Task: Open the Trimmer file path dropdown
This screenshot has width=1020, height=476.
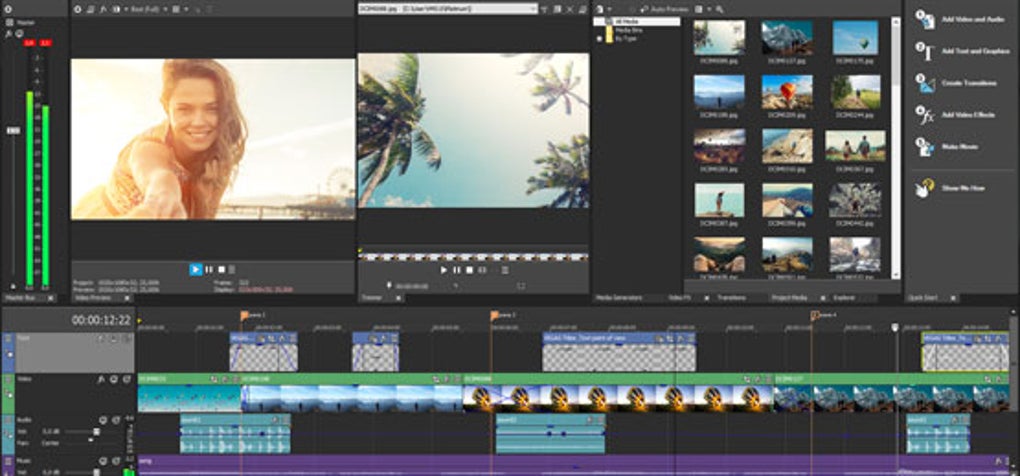Action: click(533, 8)
